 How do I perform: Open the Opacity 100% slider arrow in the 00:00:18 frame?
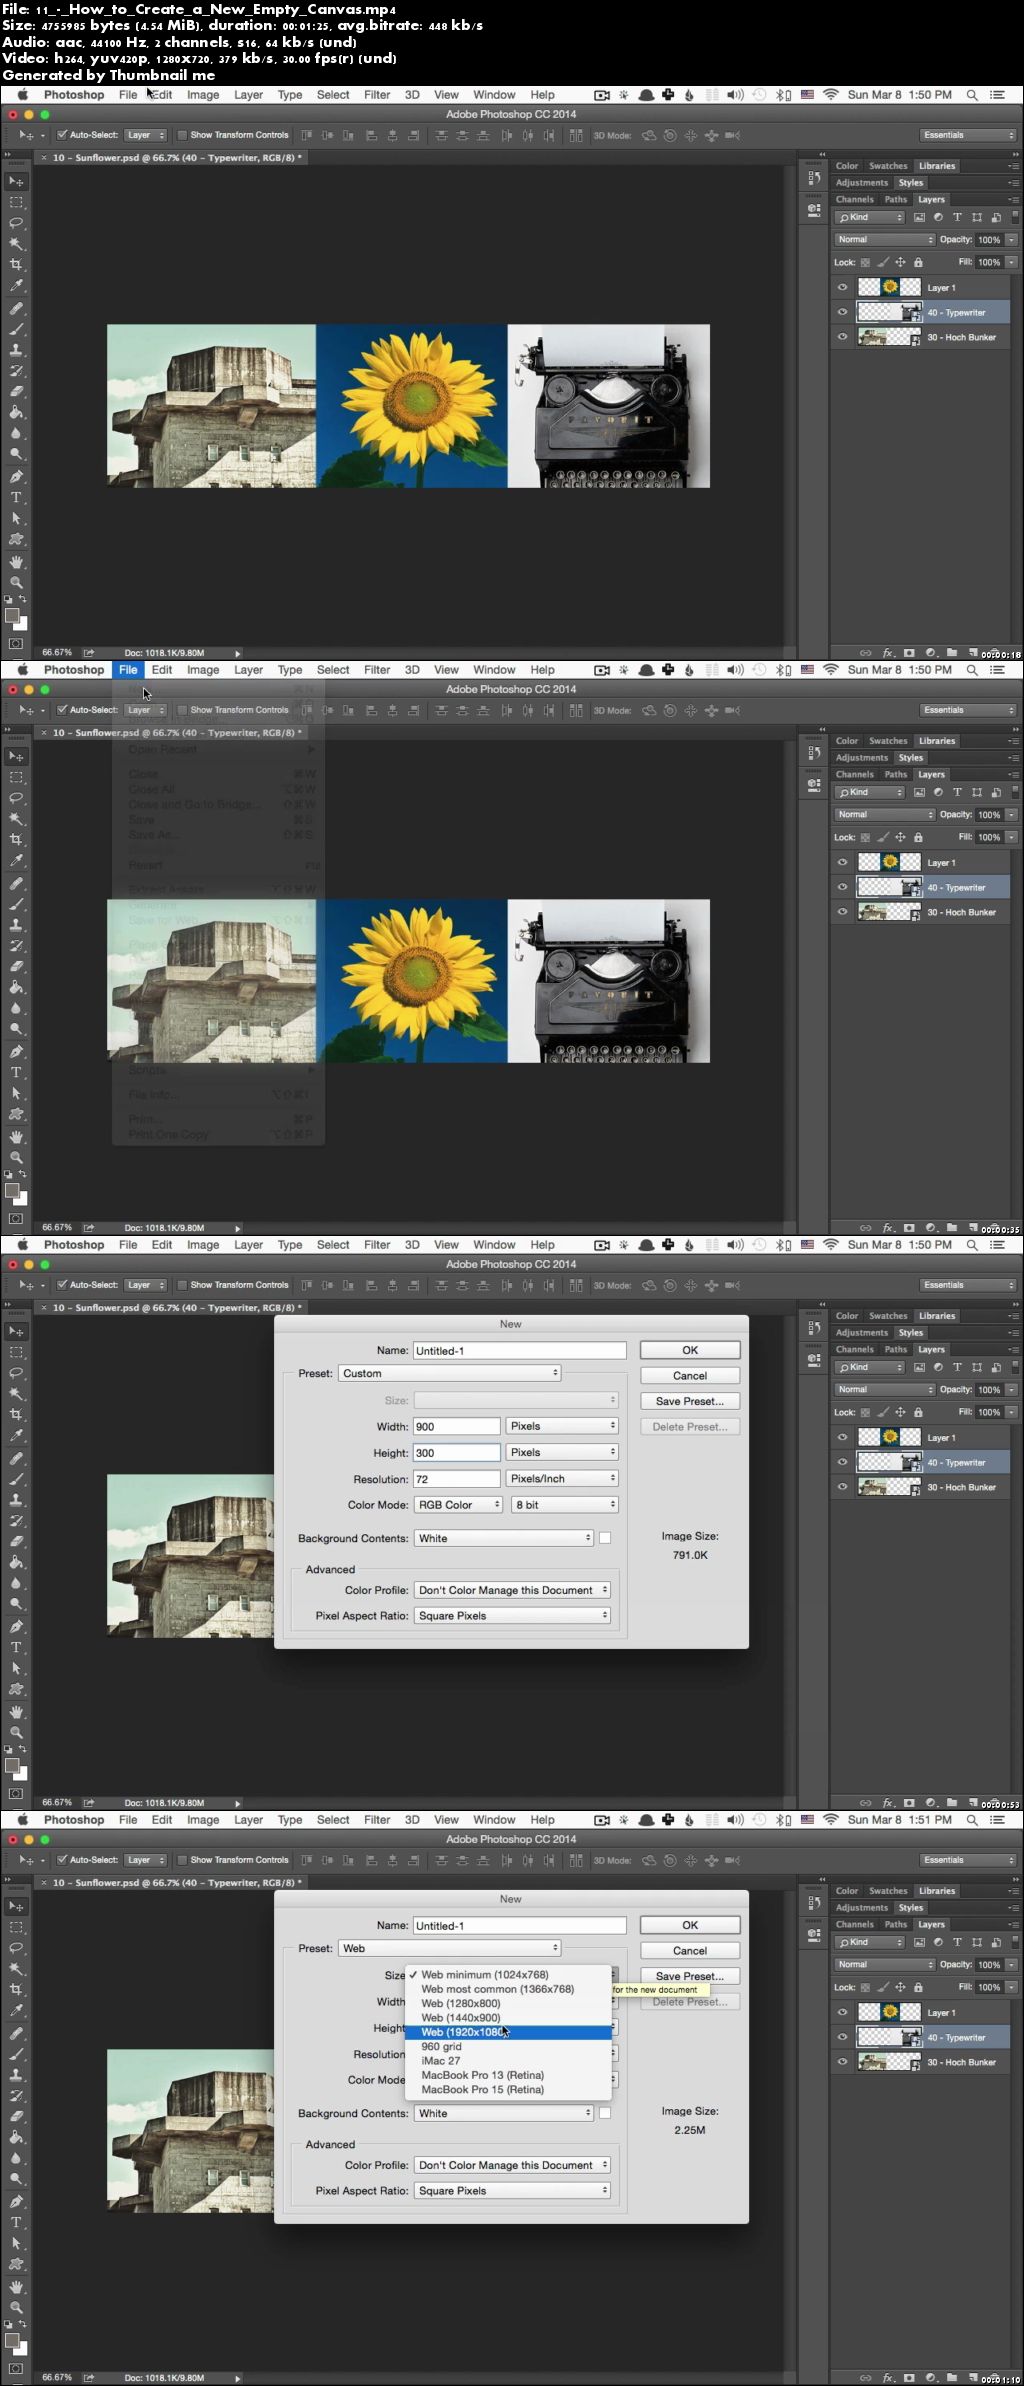1011,240
